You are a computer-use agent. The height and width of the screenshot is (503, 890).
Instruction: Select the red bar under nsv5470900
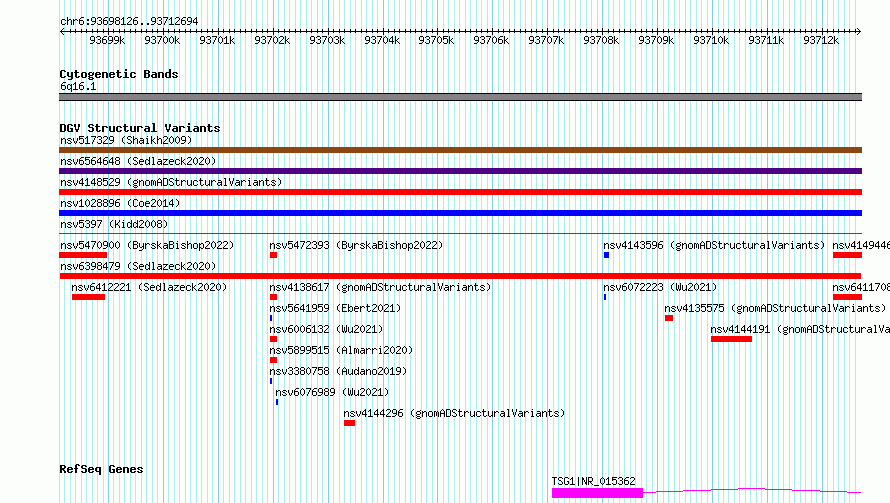pyautogui.click(x=83, y=255)
